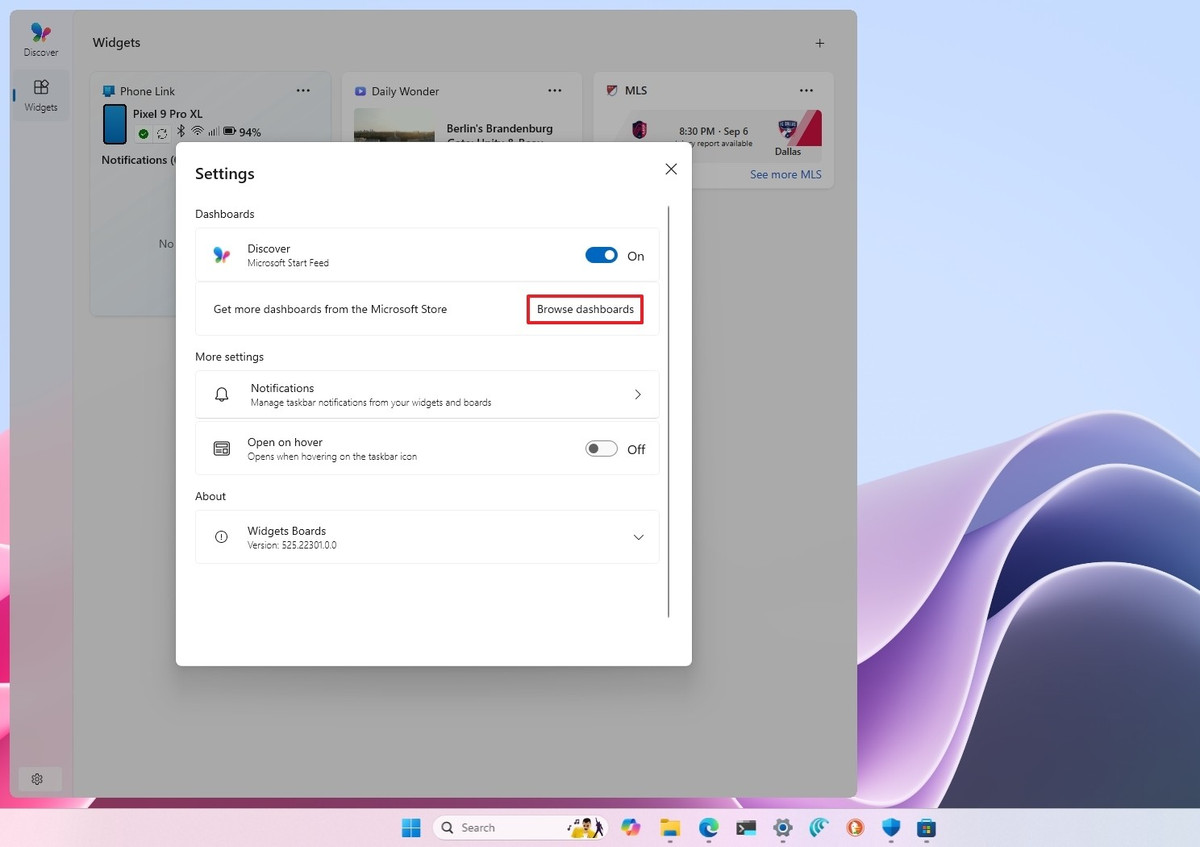1200x847 pixels.
Task: Open Copilot from the taskbar
Action: 630,828
